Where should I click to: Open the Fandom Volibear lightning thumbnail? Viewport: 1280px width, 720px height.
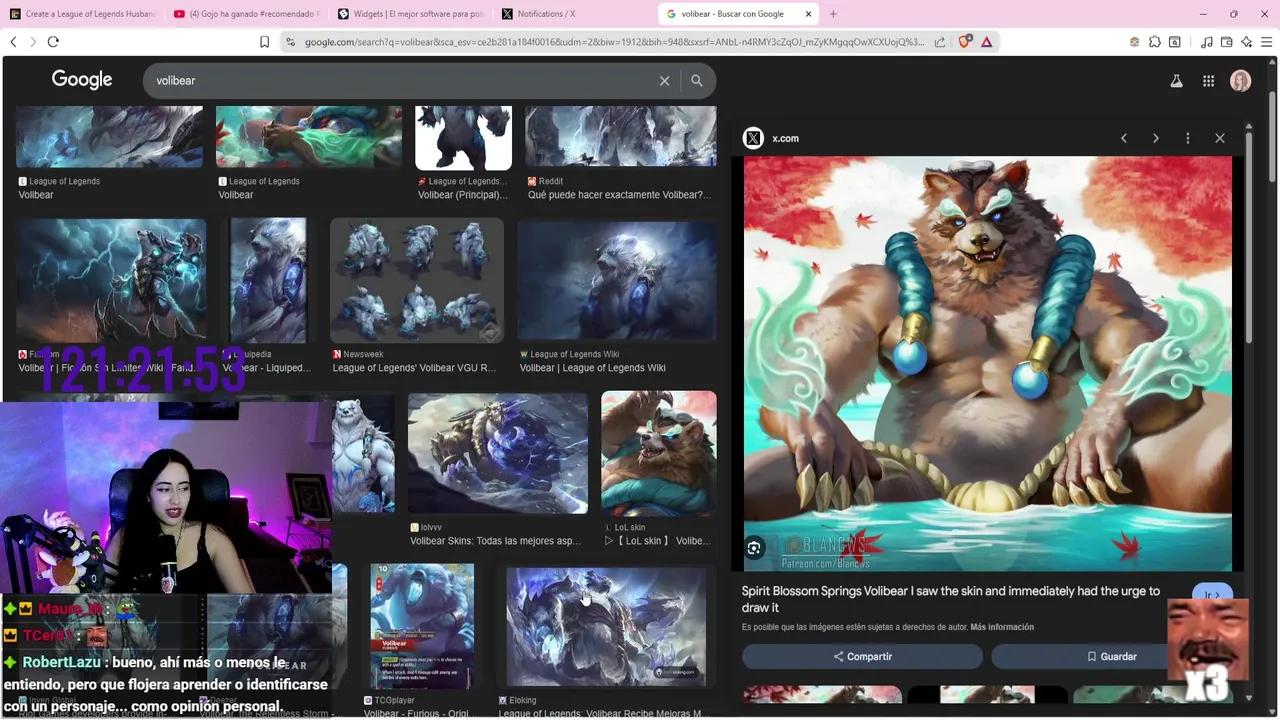111,281
